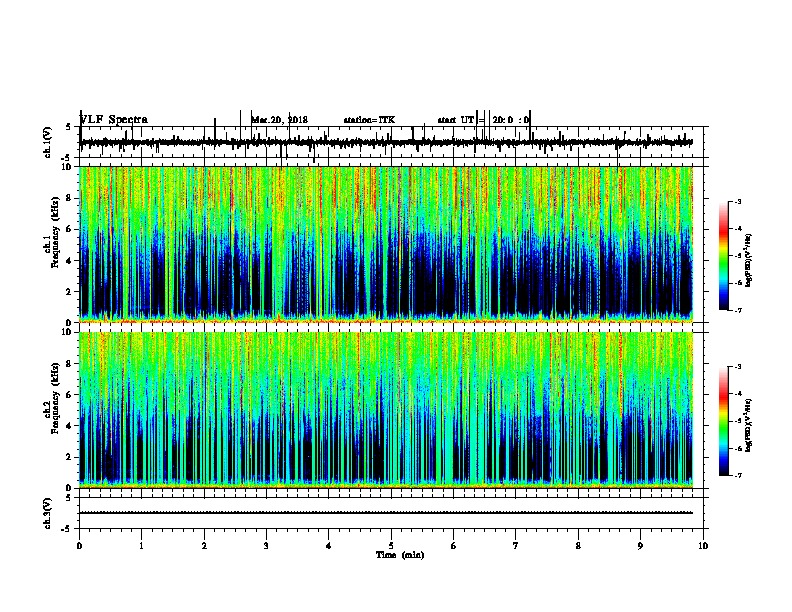The height and width of the screenshot is (612, 792).
Task: Select the "Time (min)" x-axis label
Action: (x=400, y=555)
